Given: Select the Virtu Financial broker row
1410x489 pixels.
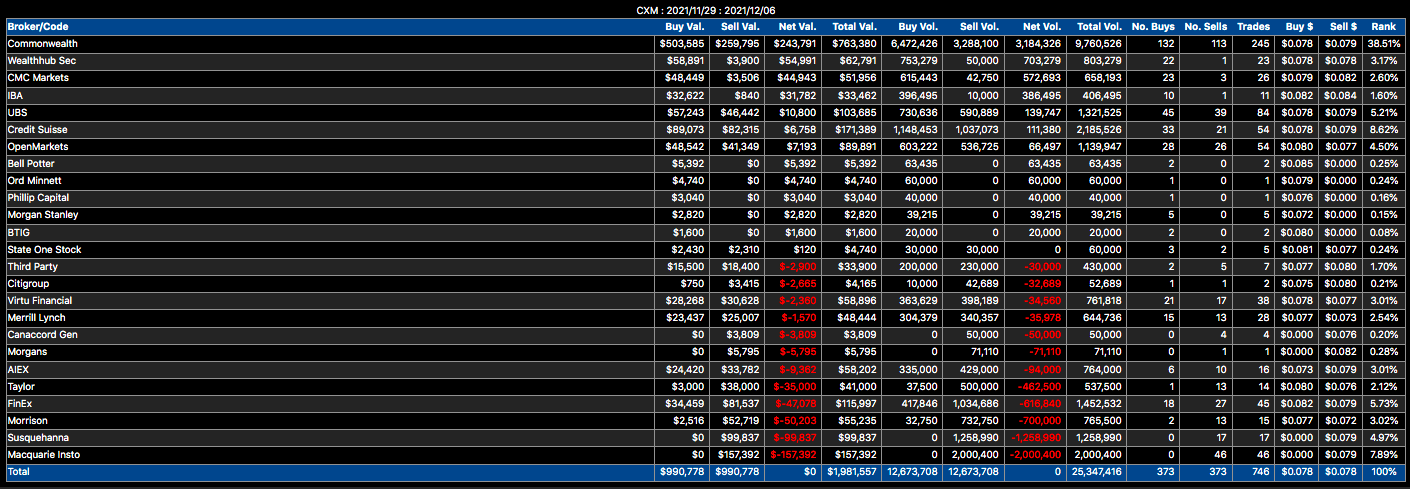Looking at the screenshot, I should coord(704,300).
